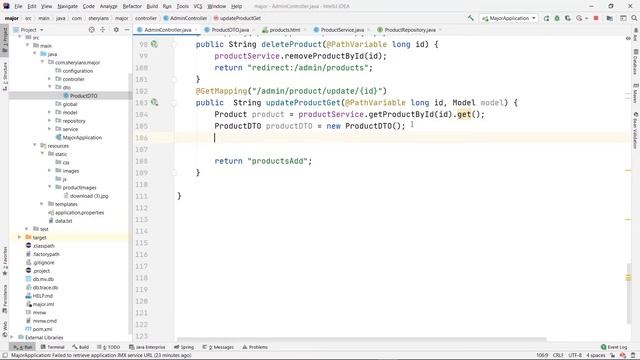Click AdminController breadcrumb in navigation bar
Viewport: 640px width, 360px height.
[x=185, y=18]
